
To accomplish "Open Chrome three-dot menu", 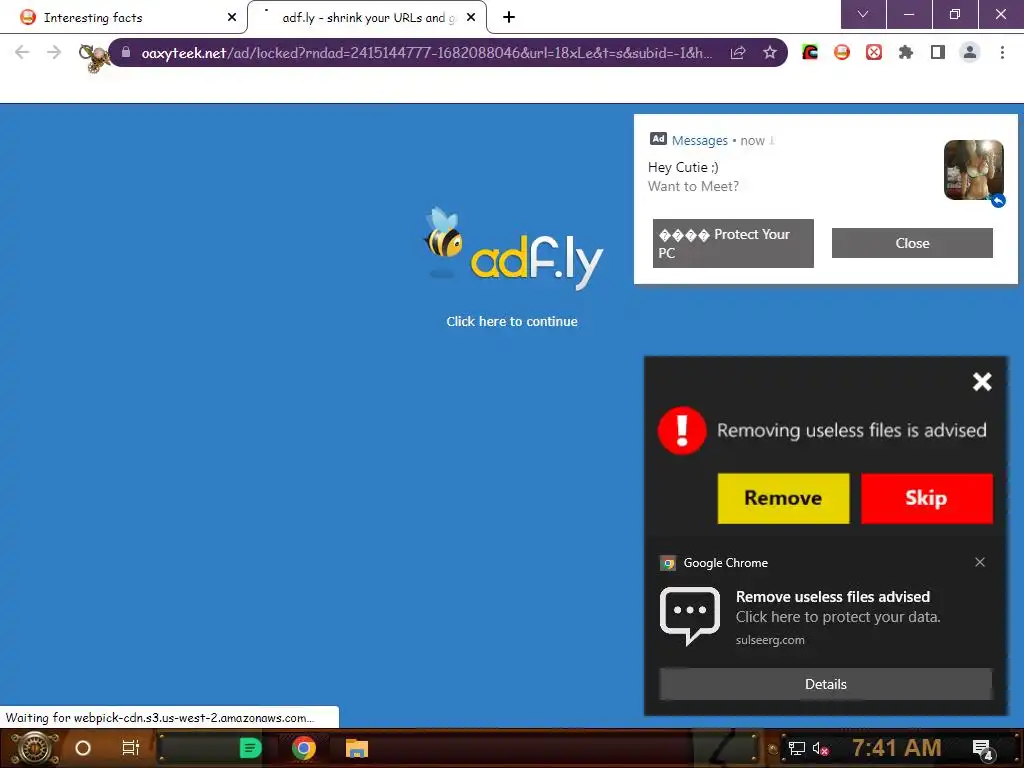I will pos(1002,52).
